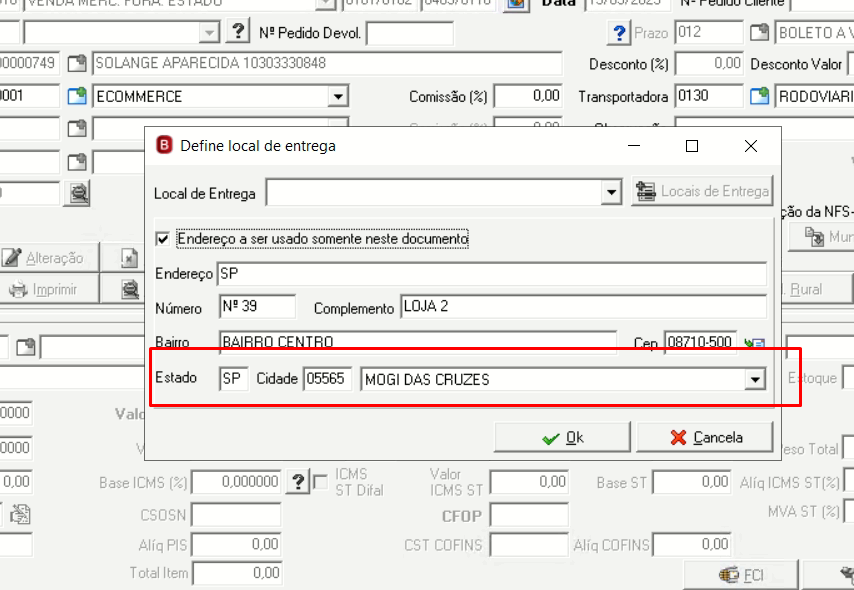Click the Complemento field containing LOJA 2

(583, 307)
